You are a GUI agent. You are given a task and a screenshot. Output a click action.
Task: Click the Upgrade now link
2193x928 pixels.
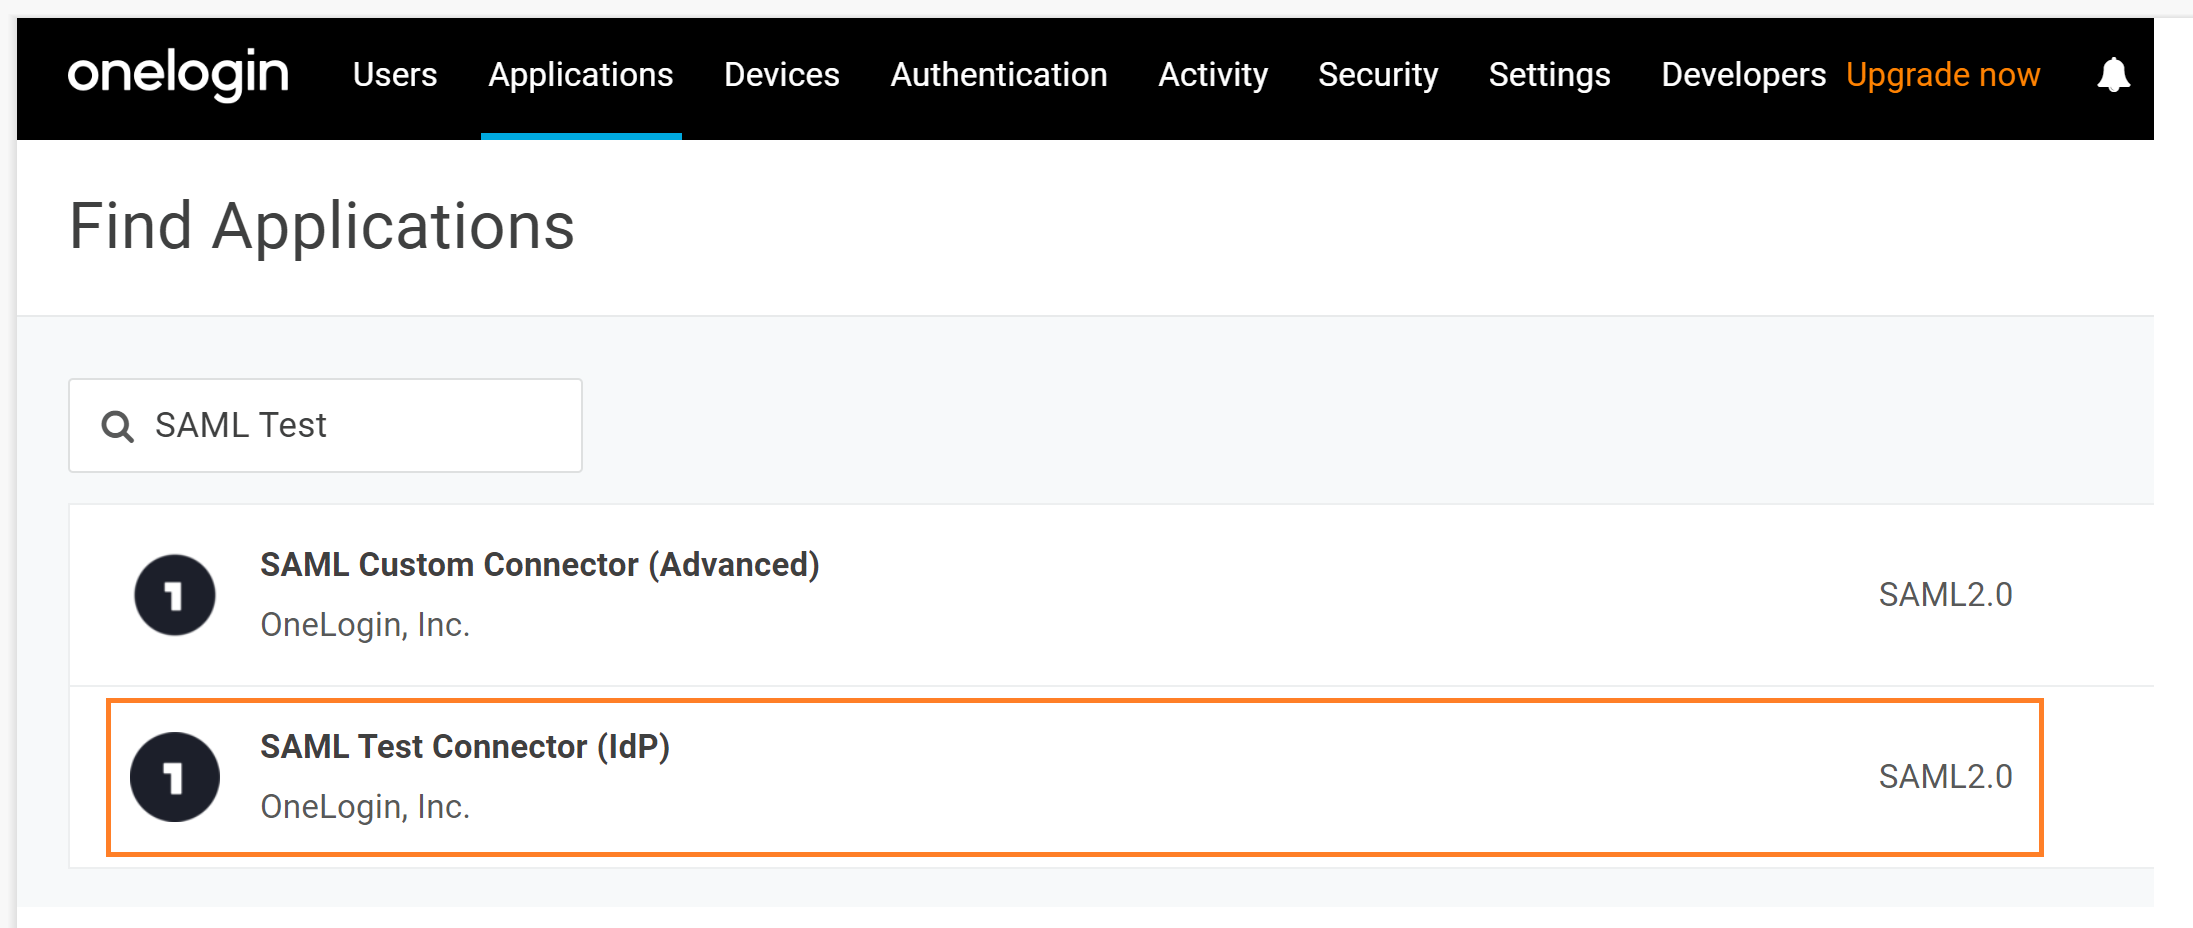[1943, 75]
